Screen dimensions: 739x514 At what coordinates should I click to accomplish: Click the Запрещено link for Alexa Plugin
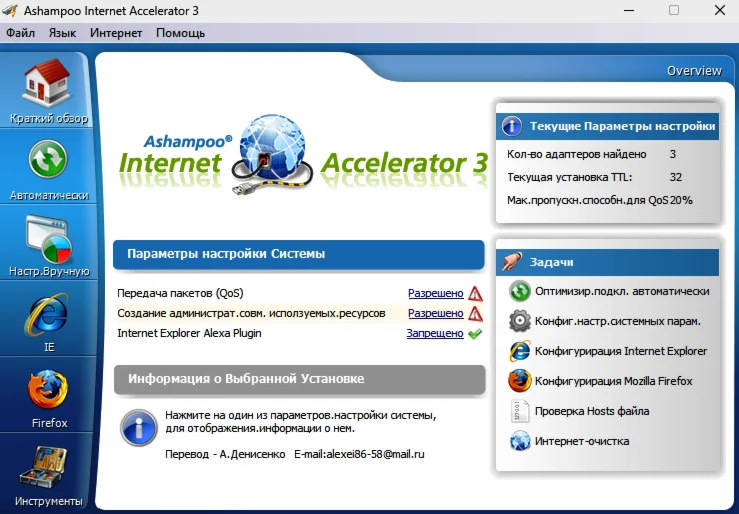click(x=435, y=334)
